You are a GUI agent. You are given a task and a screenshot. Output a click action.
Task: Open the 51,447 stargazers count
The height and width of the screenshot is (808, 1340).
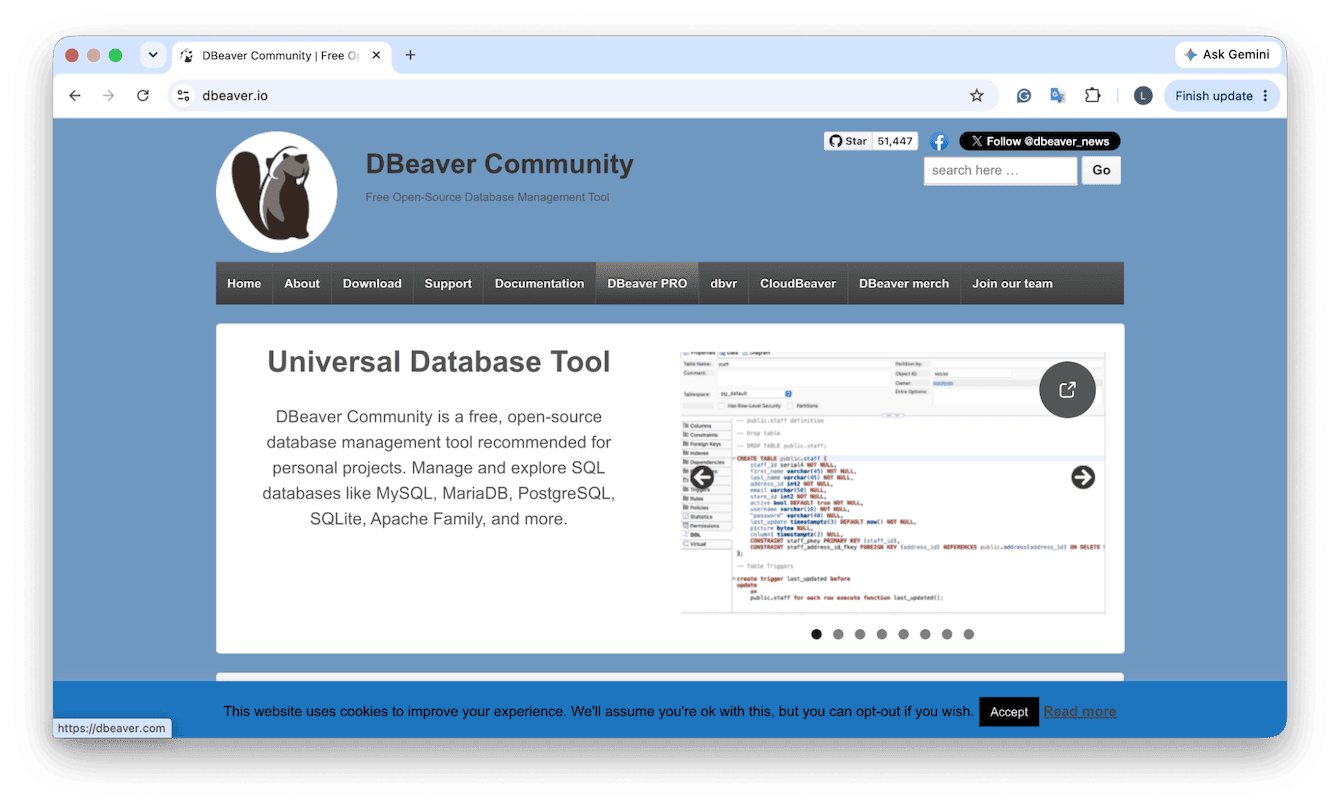pos(895,141)
